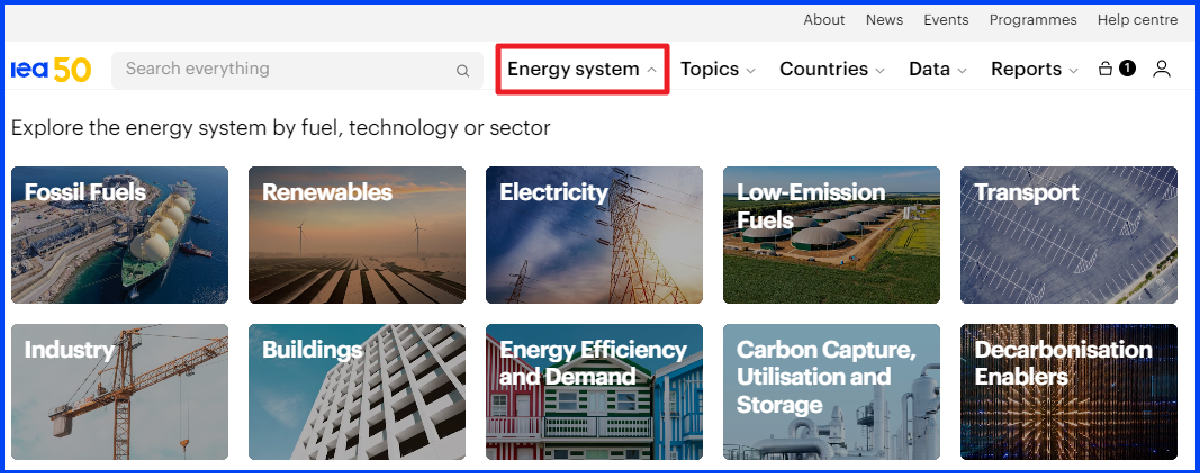Open the user account icon
This screenshot has height=473, width=1200.
(x=1161, y=69)
